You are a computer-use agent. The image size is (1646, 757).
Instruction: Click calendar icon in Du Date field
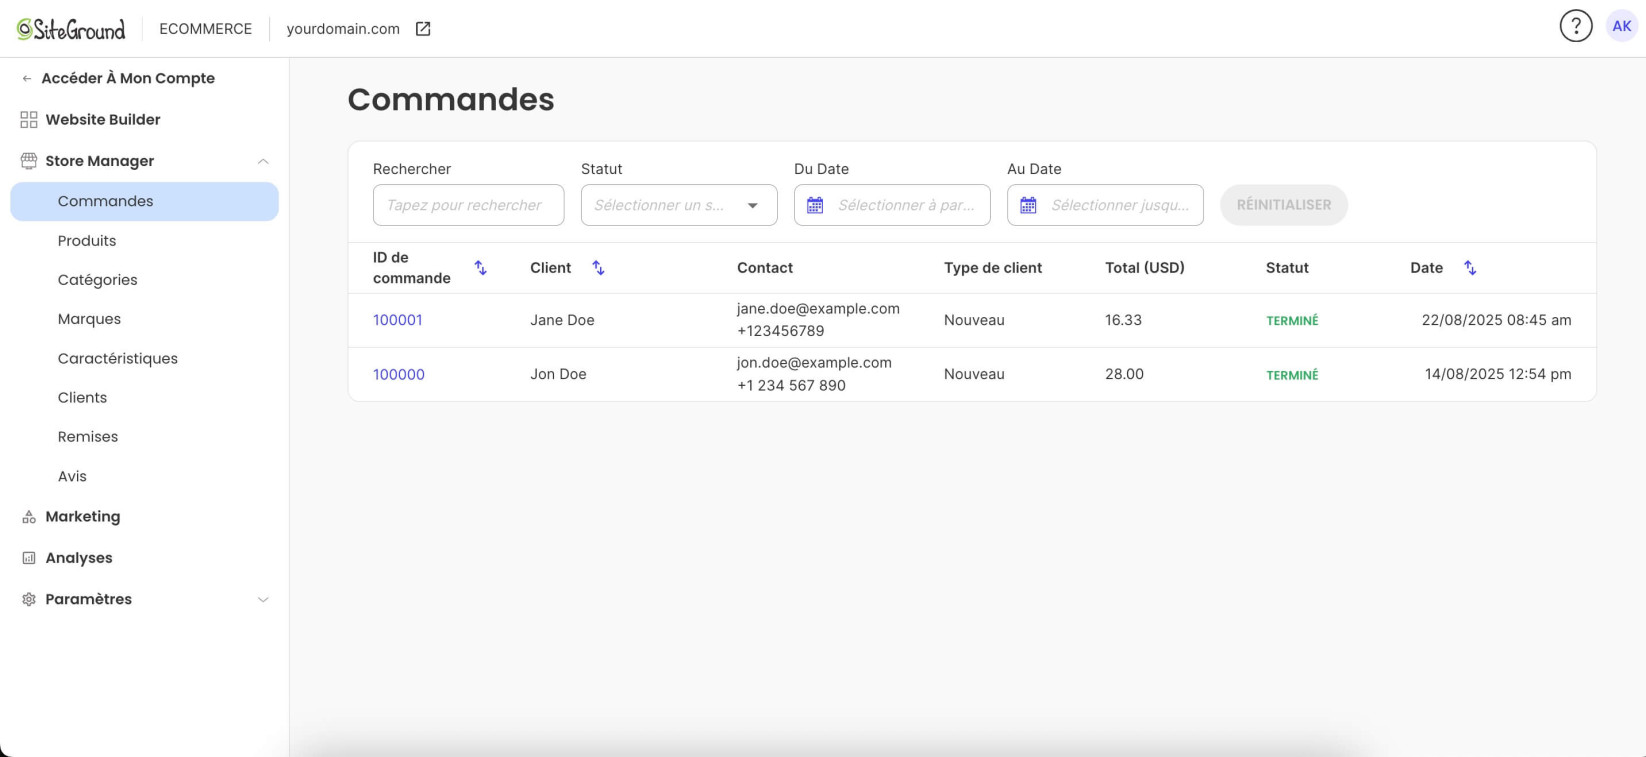[815, 205]
